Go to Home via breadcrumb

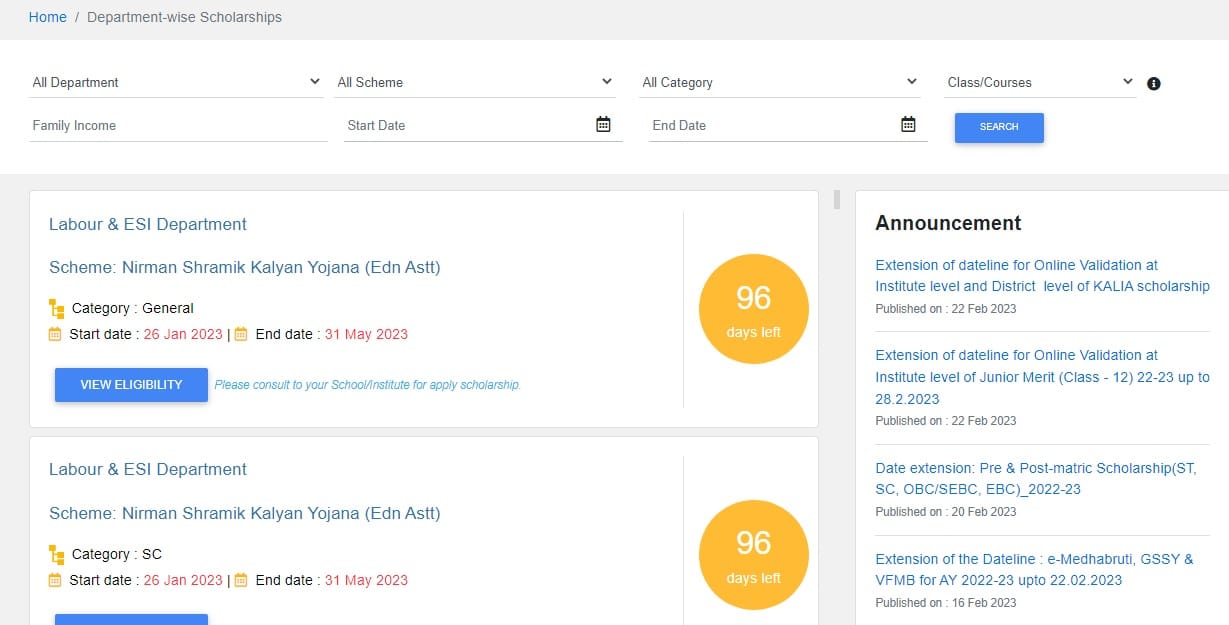coord(48,17)
